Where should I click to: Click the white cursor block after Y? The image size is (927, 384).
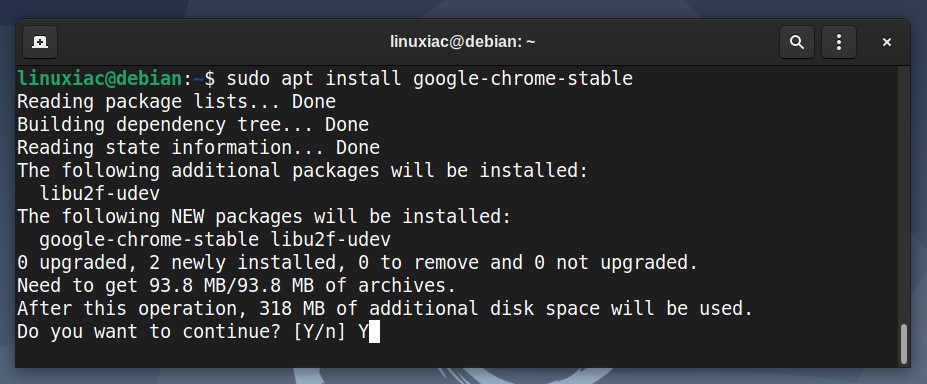(x=374, y=332)
